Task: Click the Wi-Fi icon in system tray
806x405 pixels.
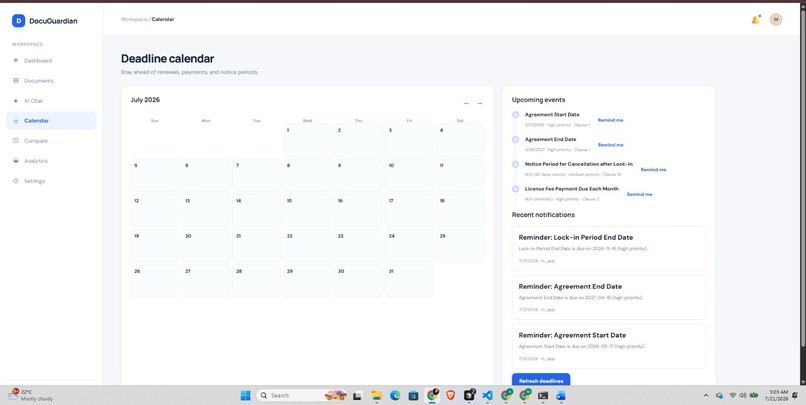Action: tap(733, 395)
